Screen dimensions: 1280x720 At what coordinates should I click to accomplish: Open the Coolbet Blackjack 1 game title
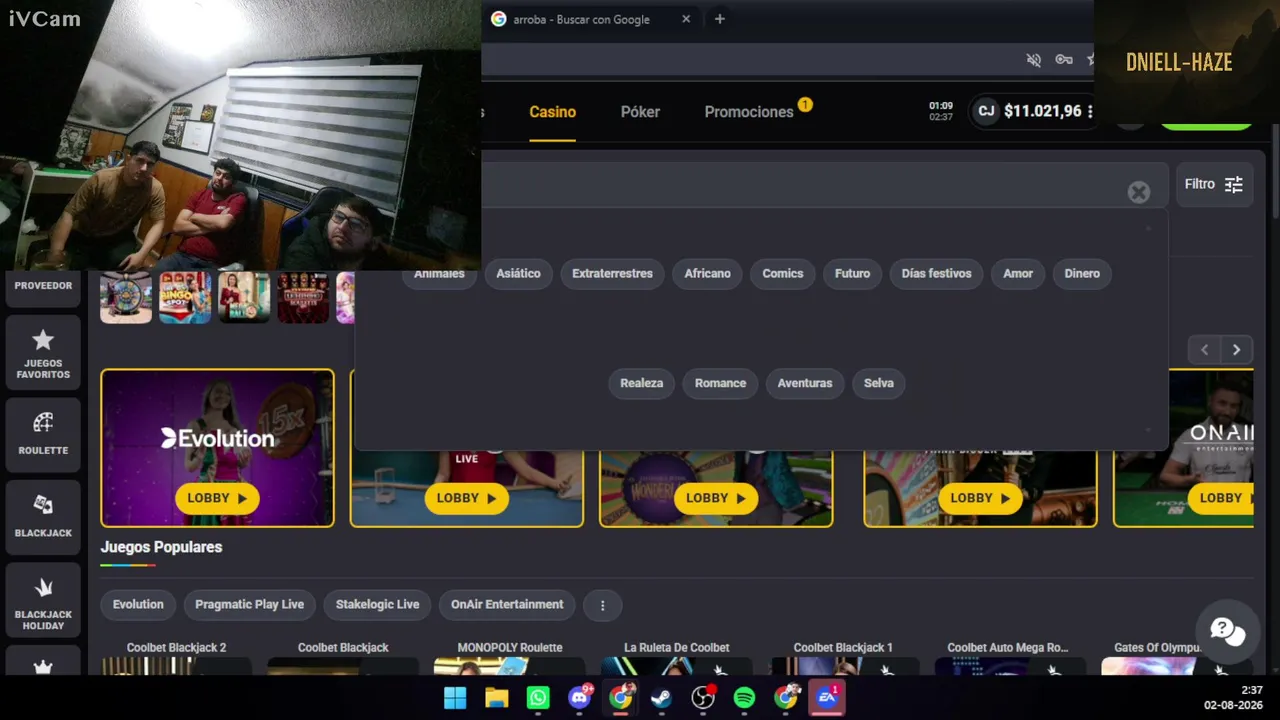coord(843,648)
